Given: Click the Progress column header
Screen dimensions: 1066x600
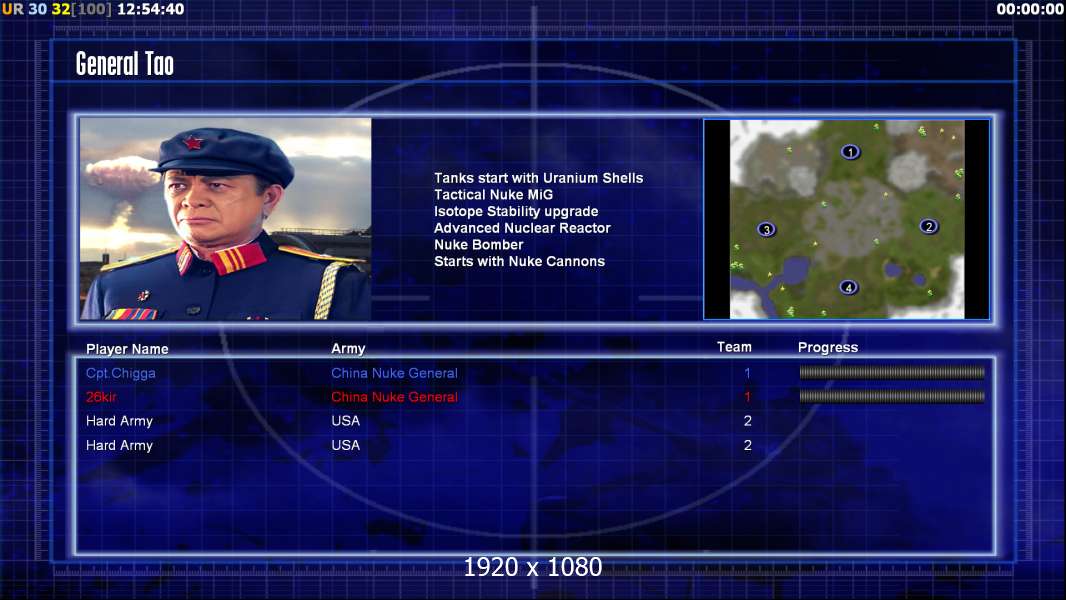Looking at the screenshot, I should pos(827,348).
